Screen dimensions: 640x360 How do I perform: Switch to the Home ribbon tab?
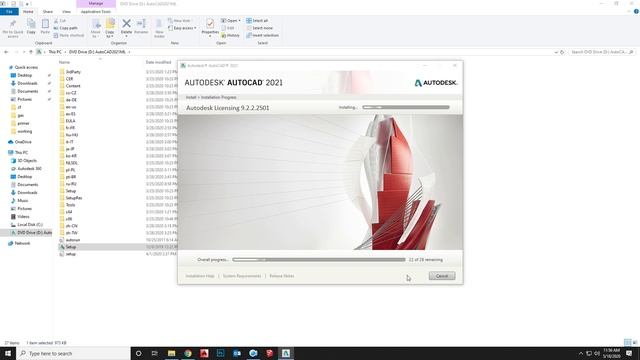28,11
